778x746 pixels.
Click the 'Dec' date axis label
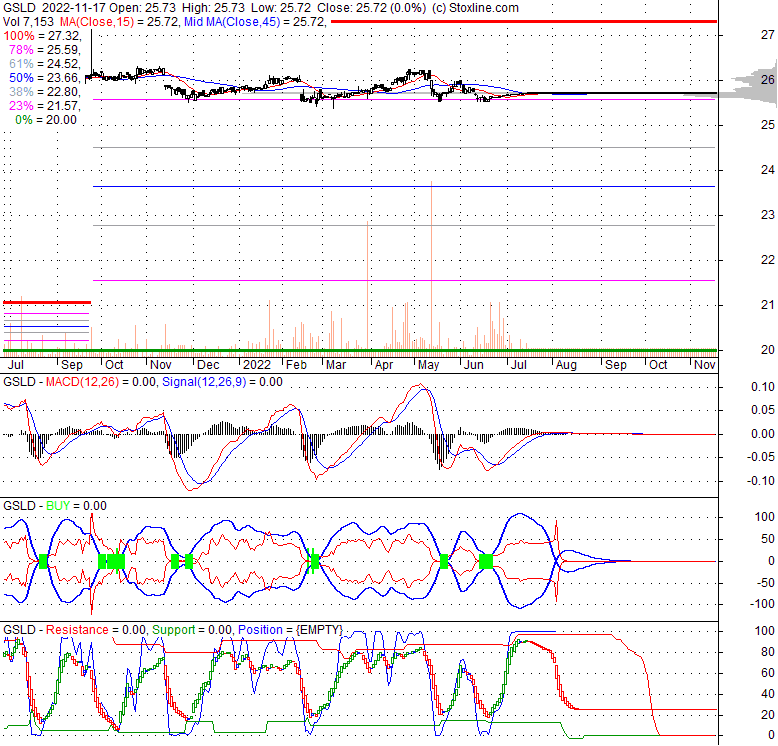click(208, 365)
